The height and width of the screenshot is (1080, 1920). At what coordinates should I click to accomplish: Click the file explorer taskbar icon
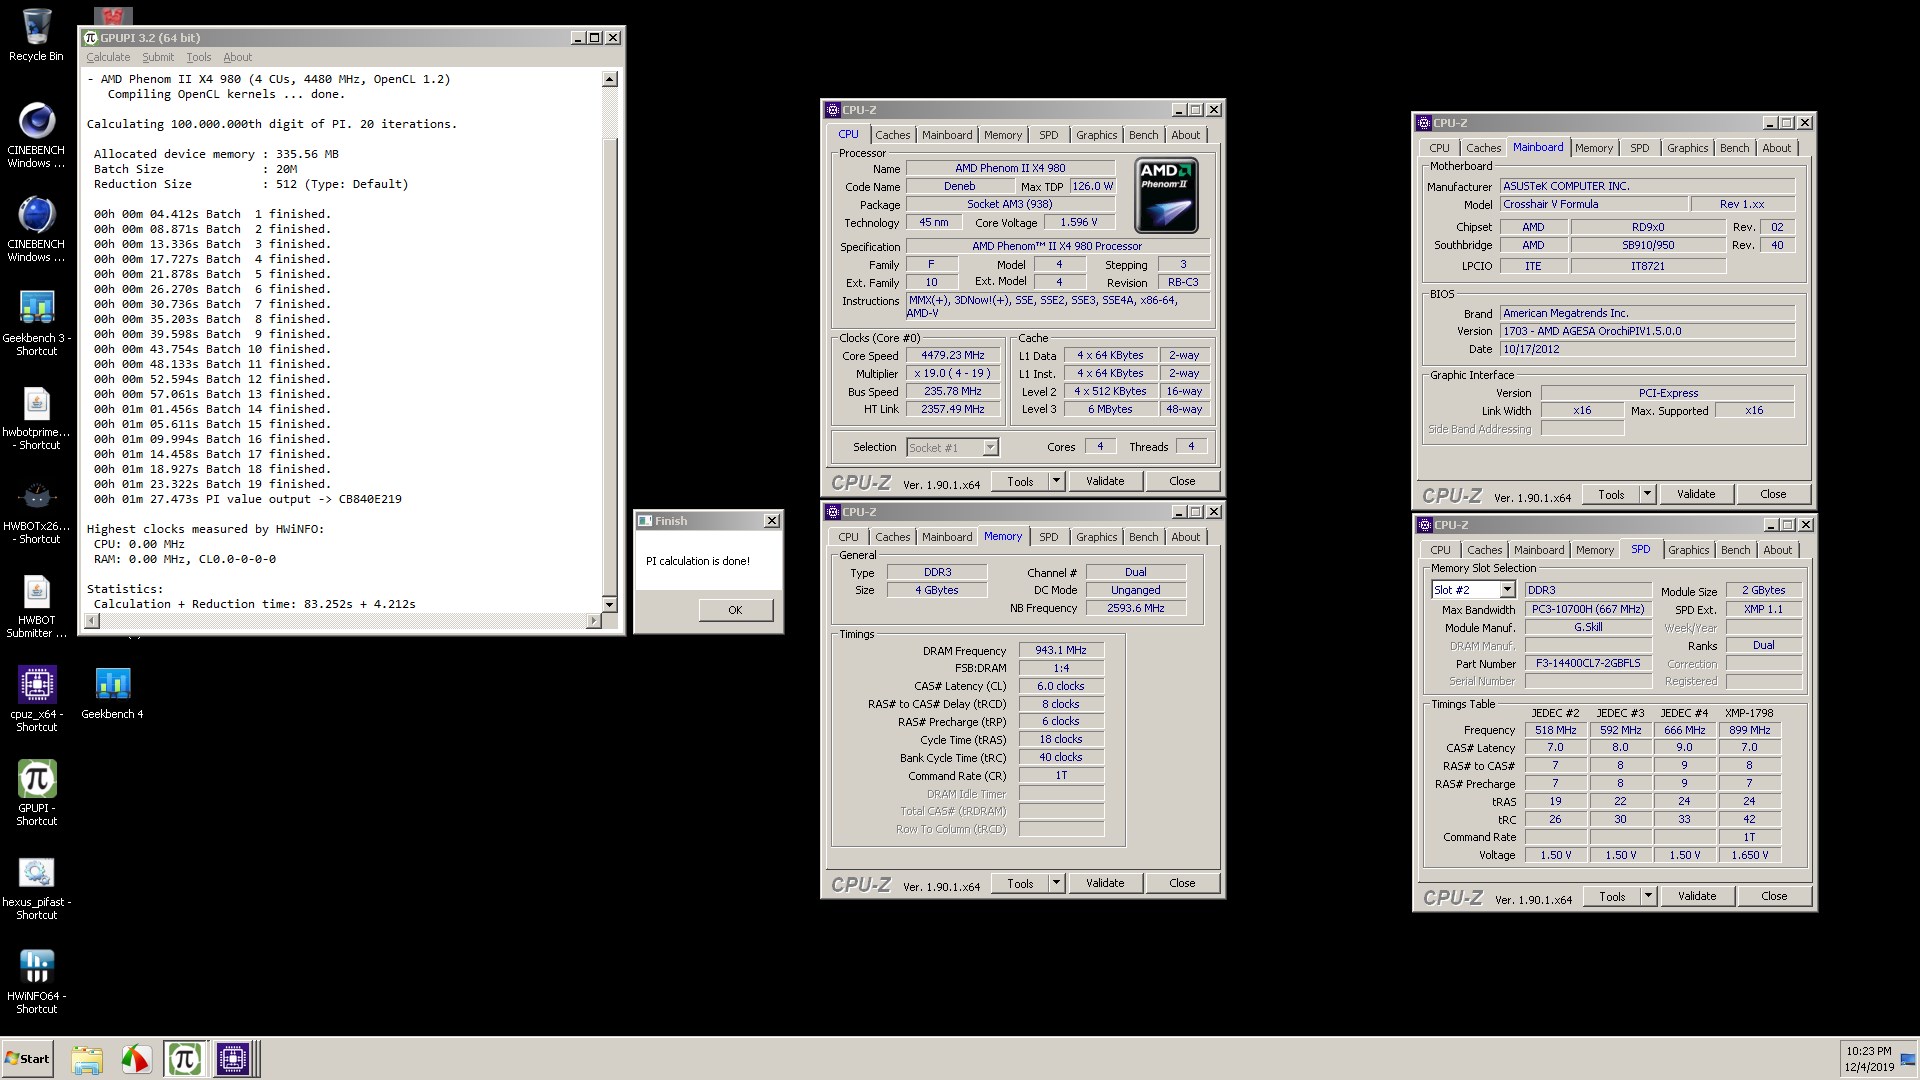pos(87,1059)
